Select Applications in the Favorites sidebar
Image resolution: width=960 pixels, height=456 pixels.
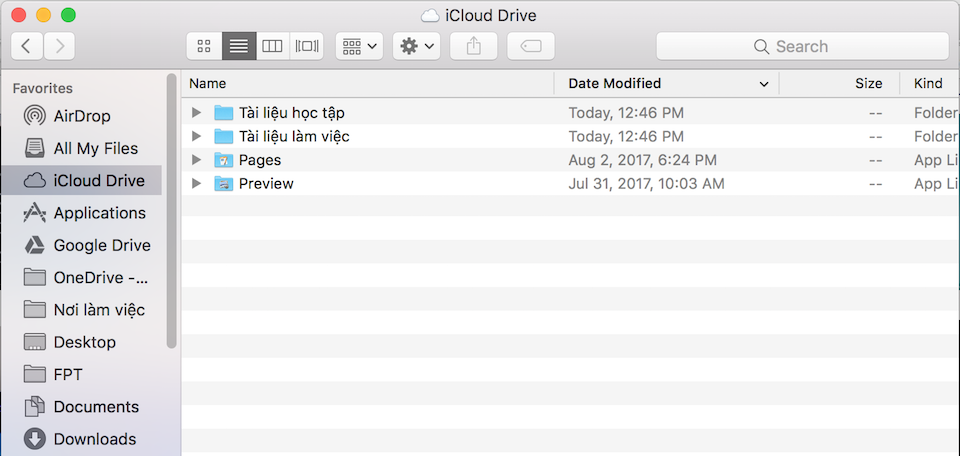[x=99, y=213]
